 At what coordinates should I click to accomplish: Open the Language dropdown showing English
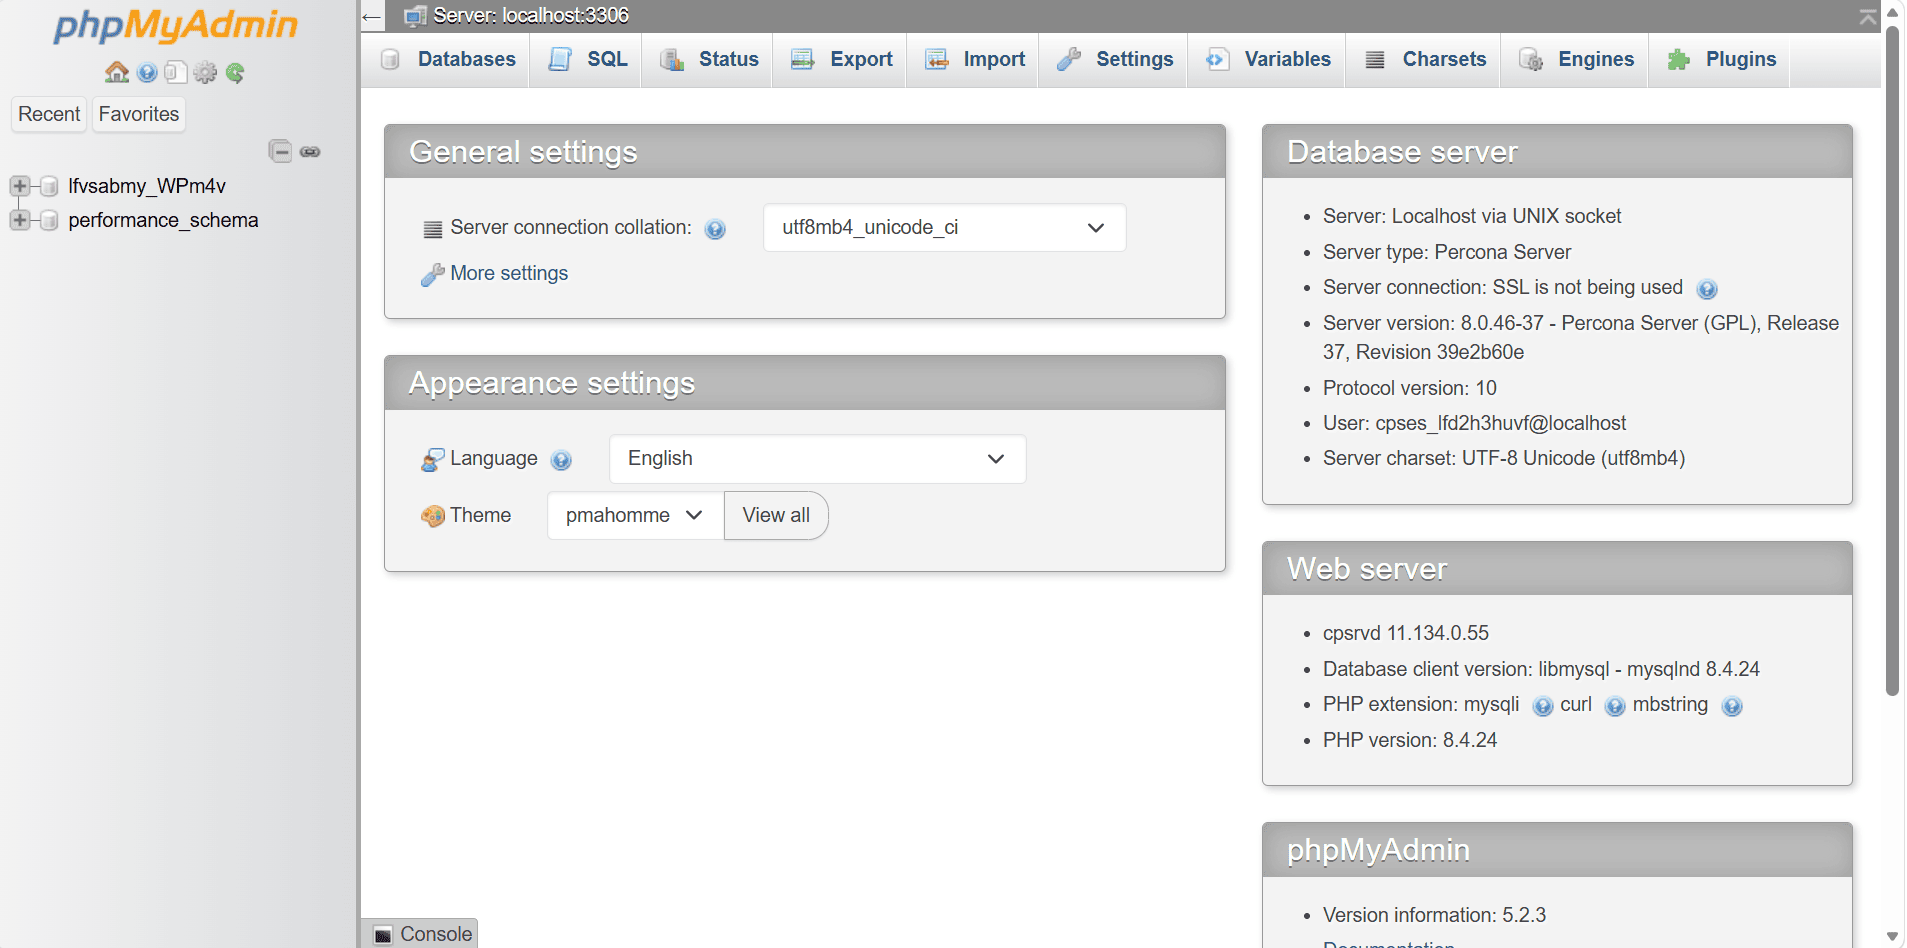coord(817,459)
